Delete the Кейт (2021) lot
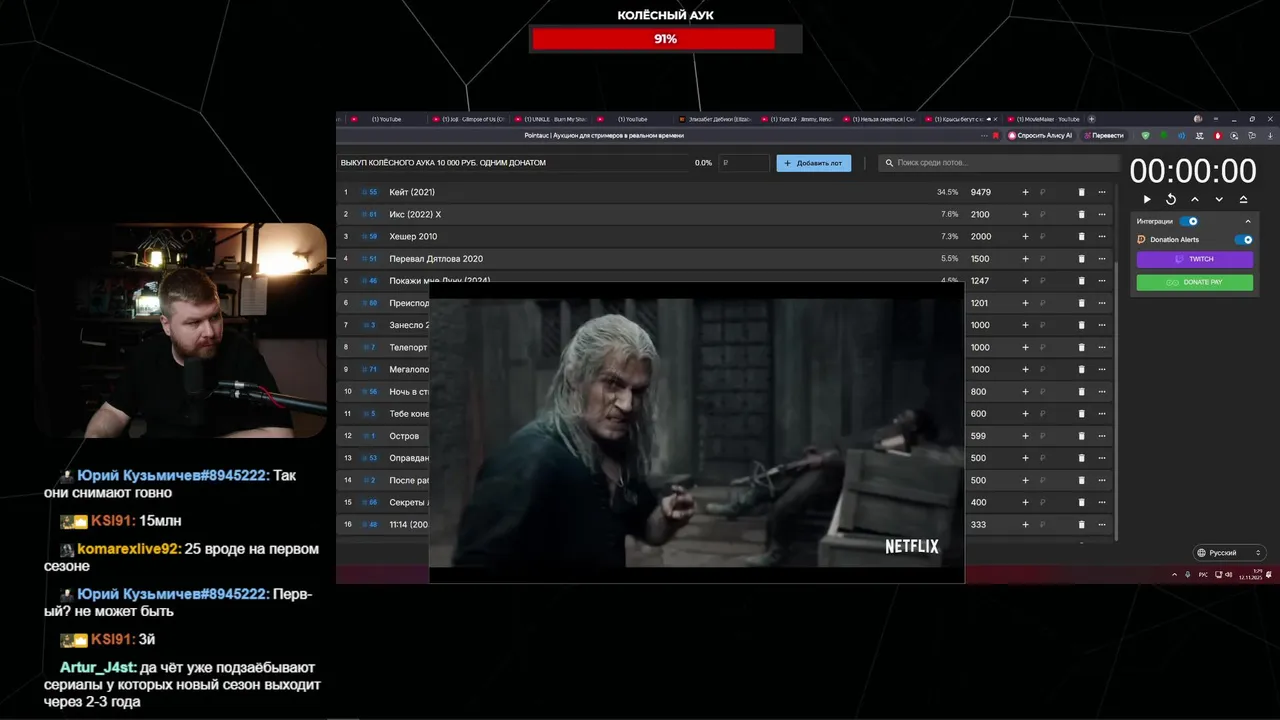Screen dimensions: 1280x720 [x=1081, y=192]
